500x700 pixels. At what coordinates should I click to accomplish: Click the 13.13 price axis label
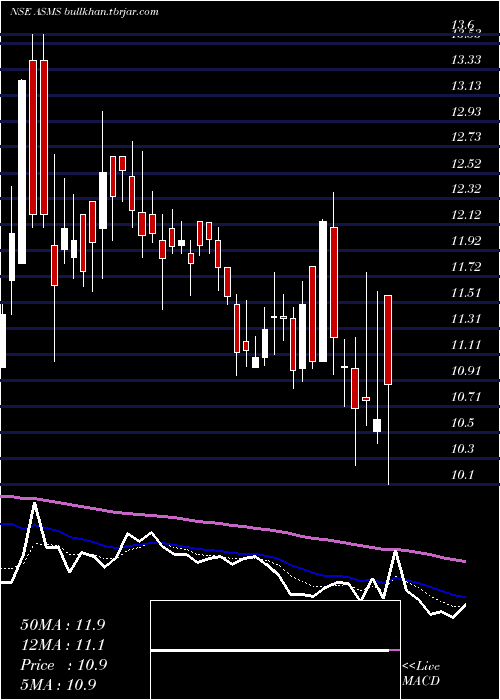coord(466,85)
